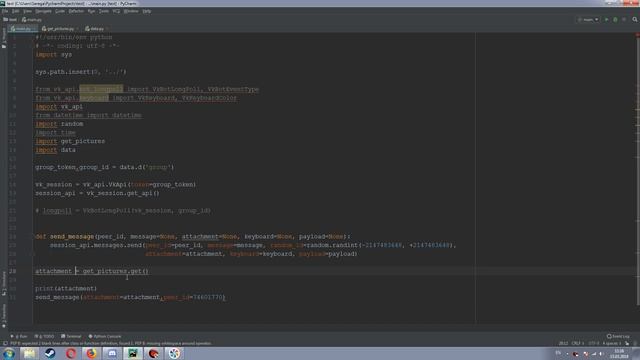Click the CRLF line separator selector
The width and height of the screenshot is (640, 360).
point(577,344)
